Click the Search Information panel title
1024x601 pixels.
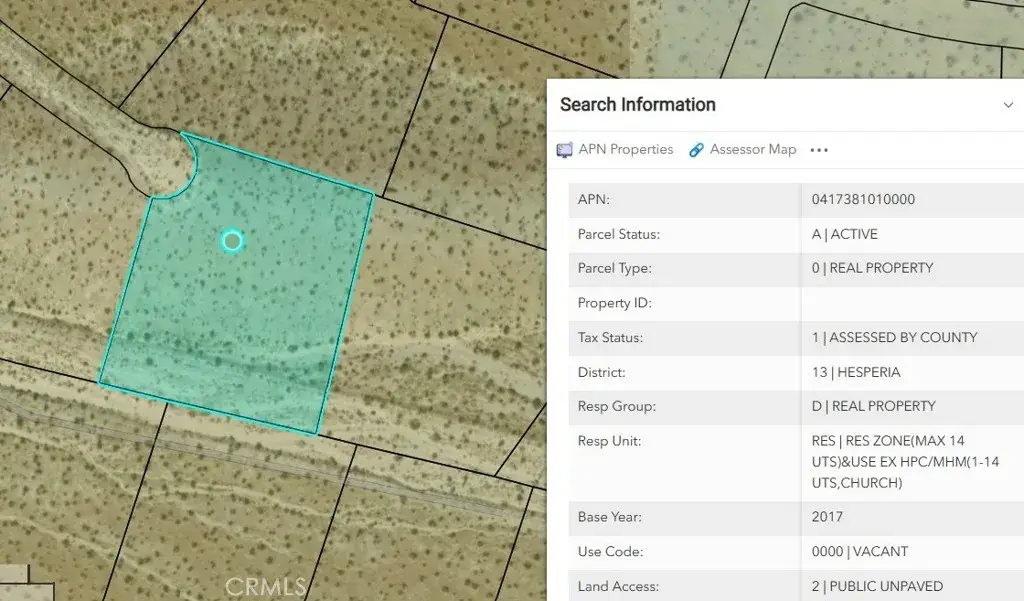(x=637, y=105)
